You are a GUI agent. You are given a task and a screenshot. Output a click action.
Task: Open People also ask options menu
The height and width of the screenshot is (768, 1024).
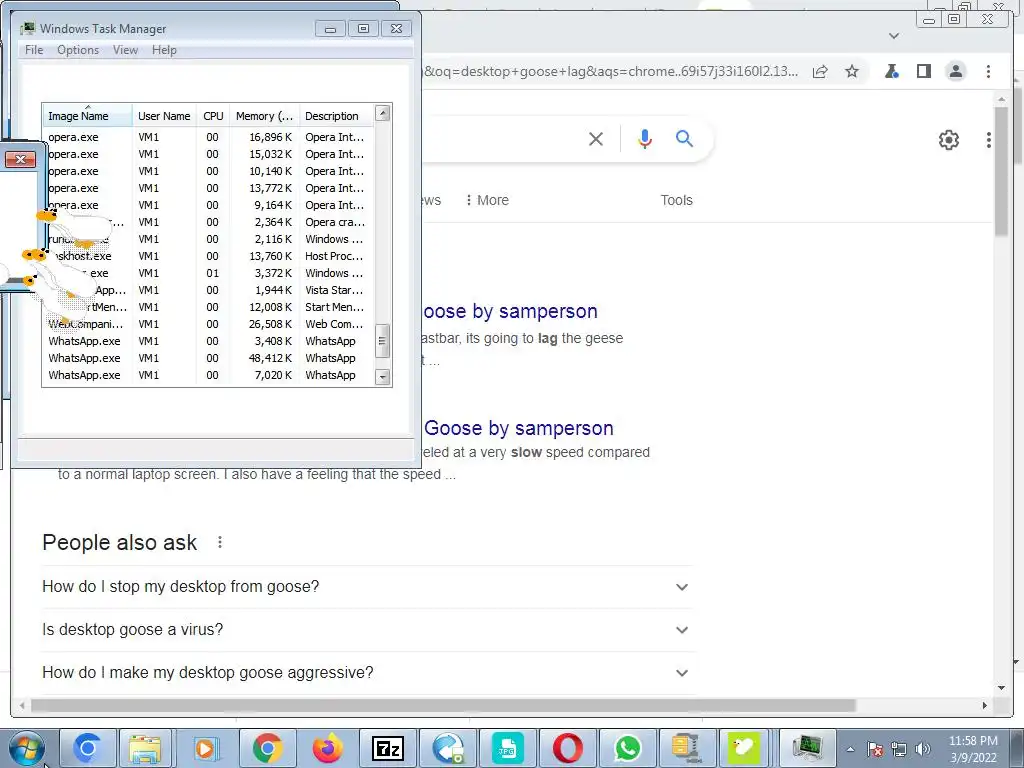click(x=220, y=542)
